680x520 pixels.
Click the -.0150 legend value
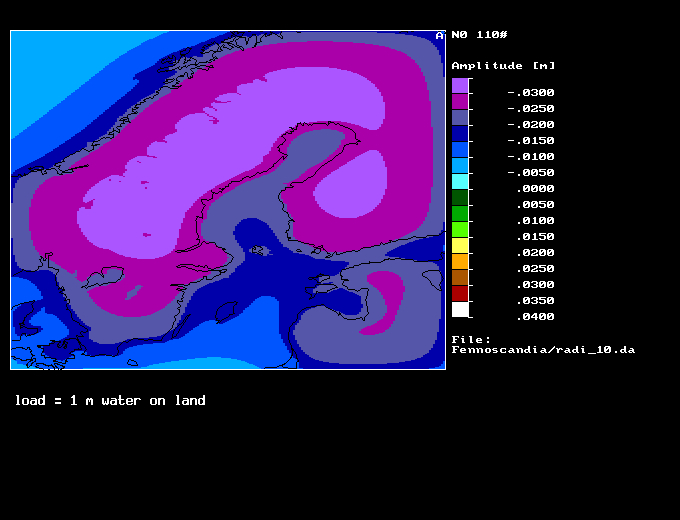click(531, 141)
